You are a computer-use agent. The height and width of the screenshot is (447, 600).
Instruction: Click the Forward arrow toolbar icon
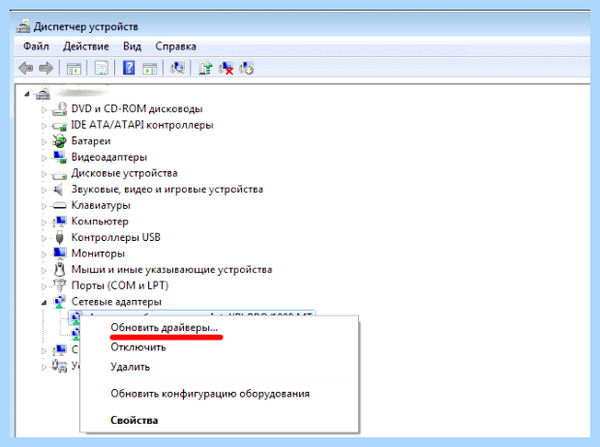coord(46,69)
